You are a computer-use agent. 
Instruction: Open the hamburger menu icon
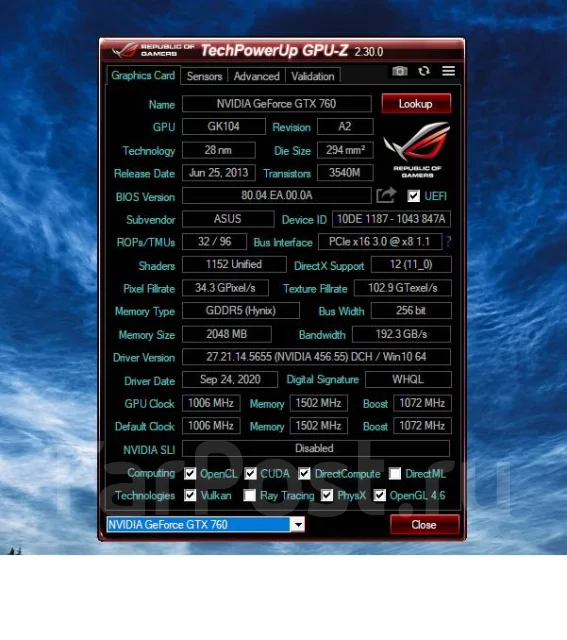click(x=449, y=71)
